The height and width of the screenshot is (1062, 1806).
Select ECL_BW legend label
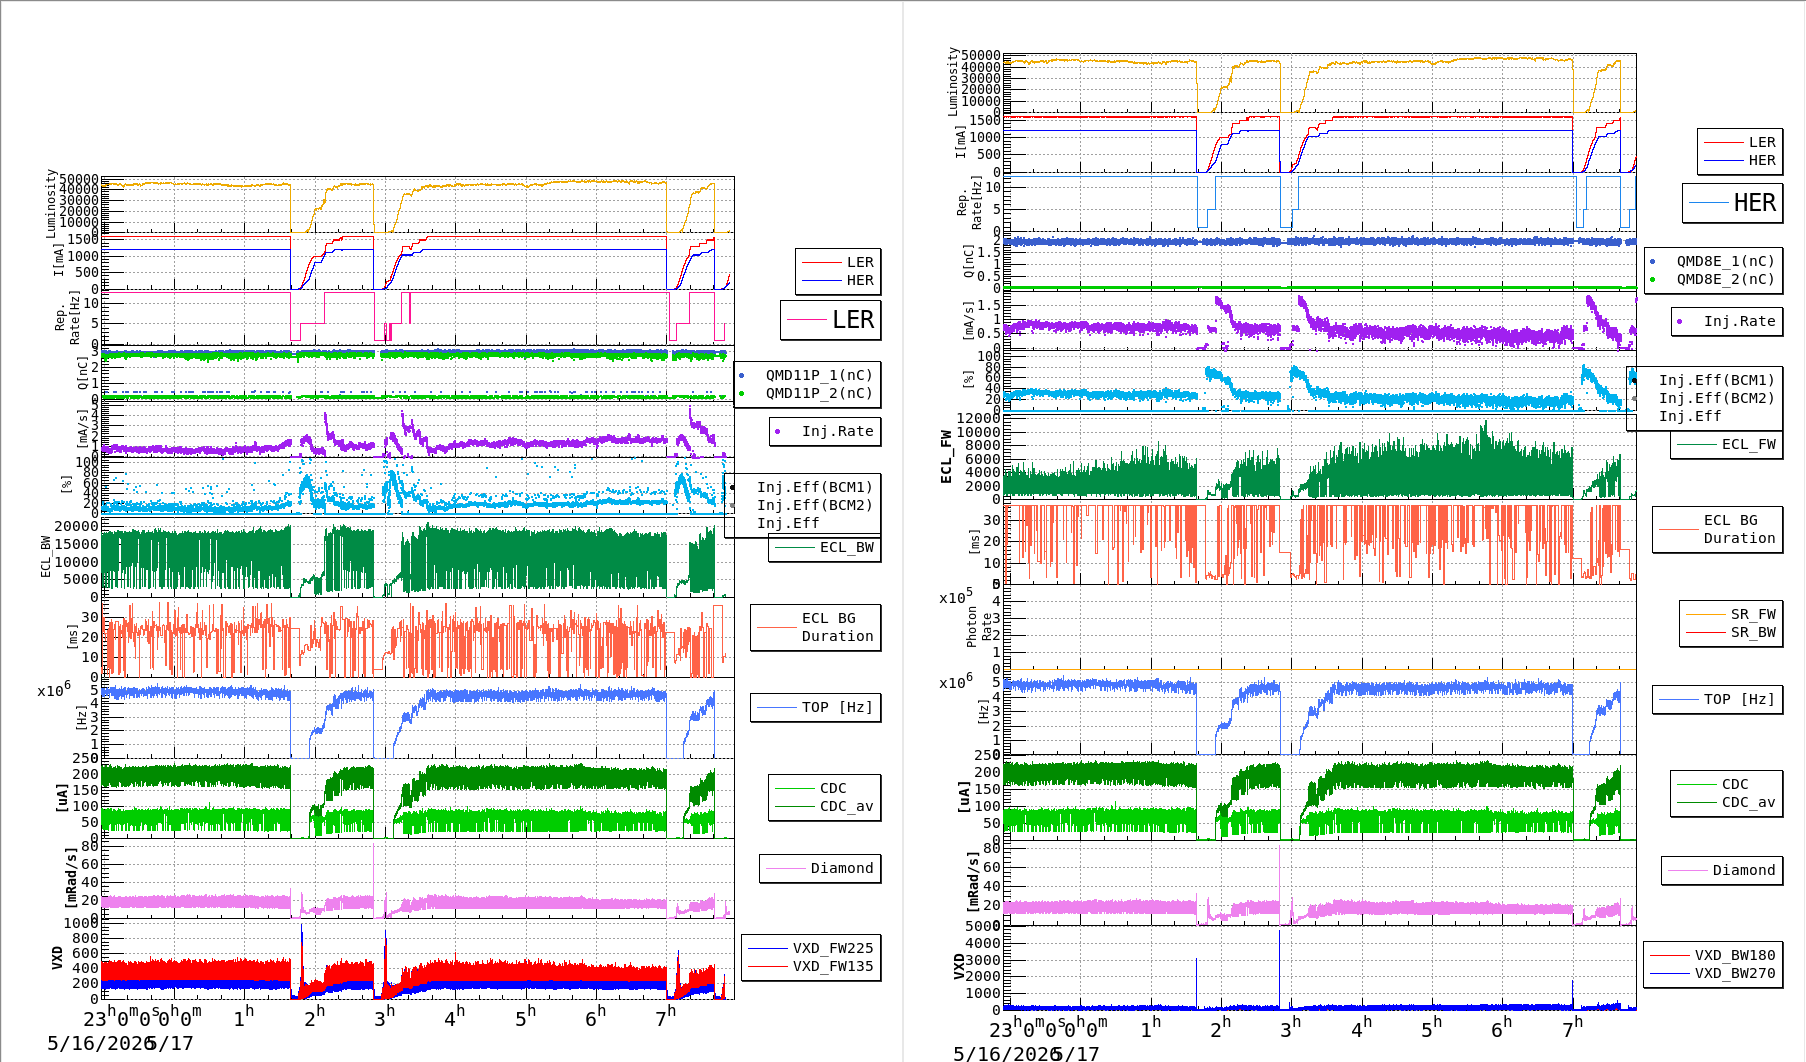click(826, 547)
